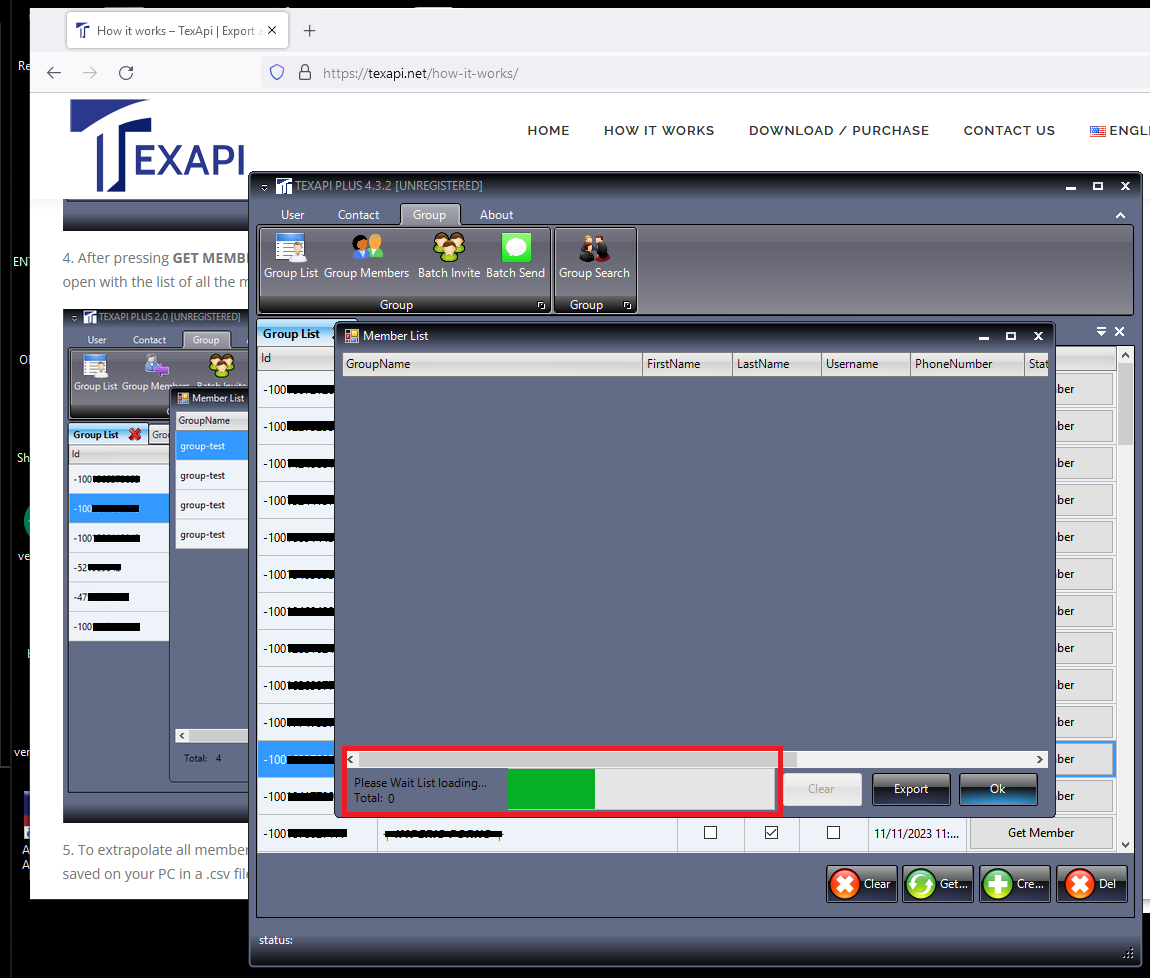Launch the Batch Invite tool
The image size is (1150, 978).
[x=449, y=256]
